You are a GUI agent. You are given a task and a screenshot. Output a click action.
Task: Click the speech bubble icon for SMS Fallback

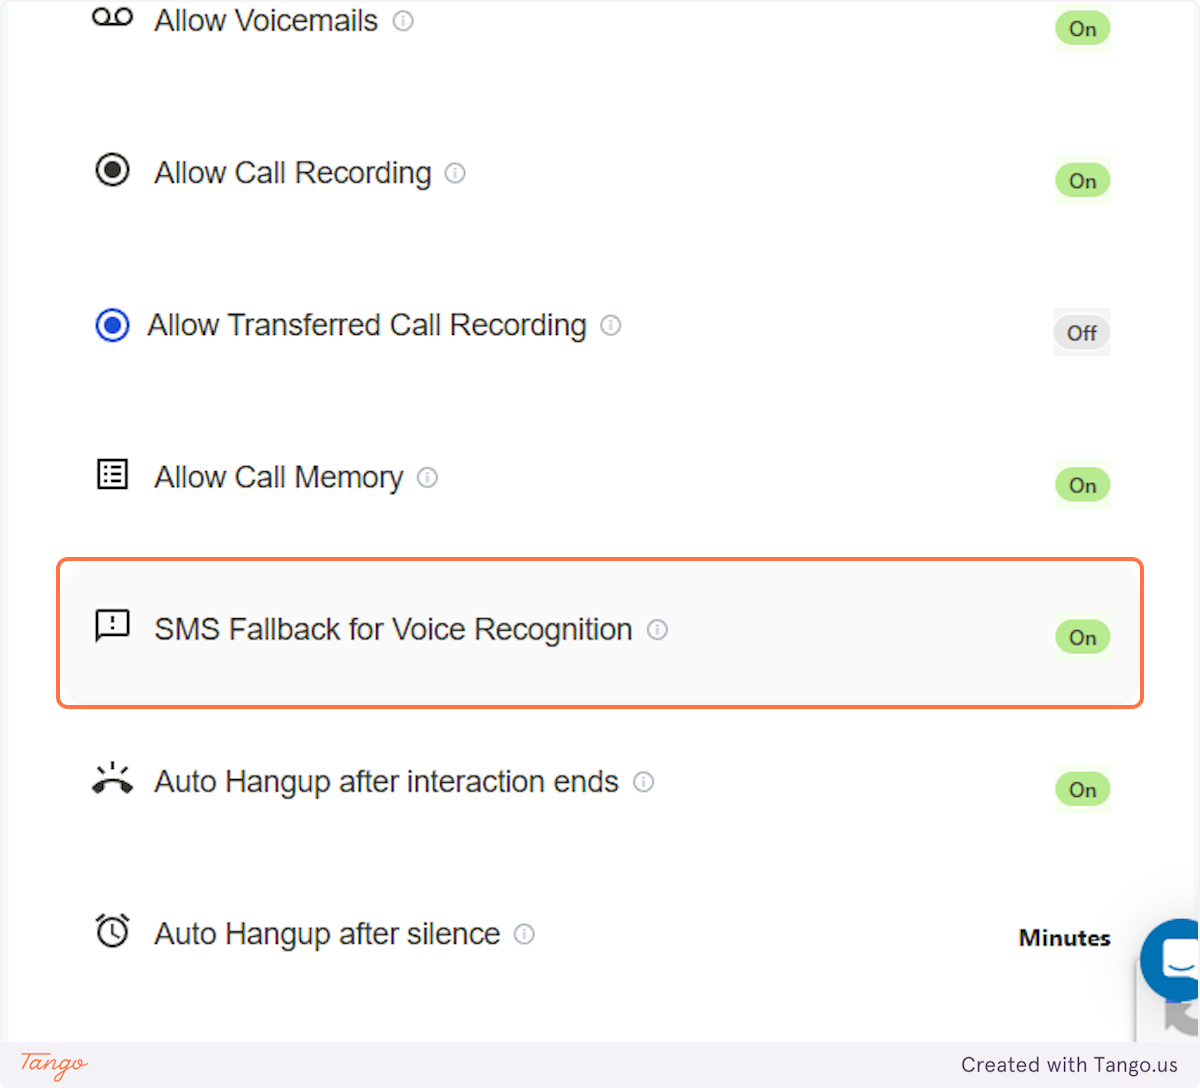(x=112, y=627)
